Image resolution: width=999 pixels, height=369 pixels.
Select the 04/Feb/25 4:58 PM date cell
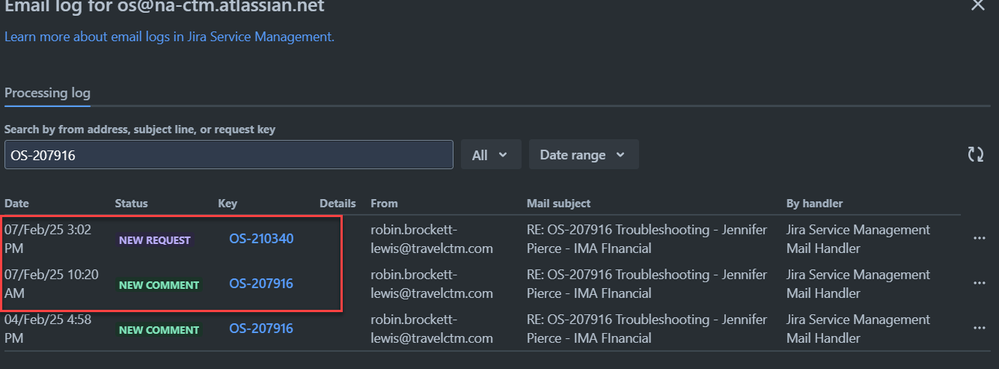coord(48,328)
